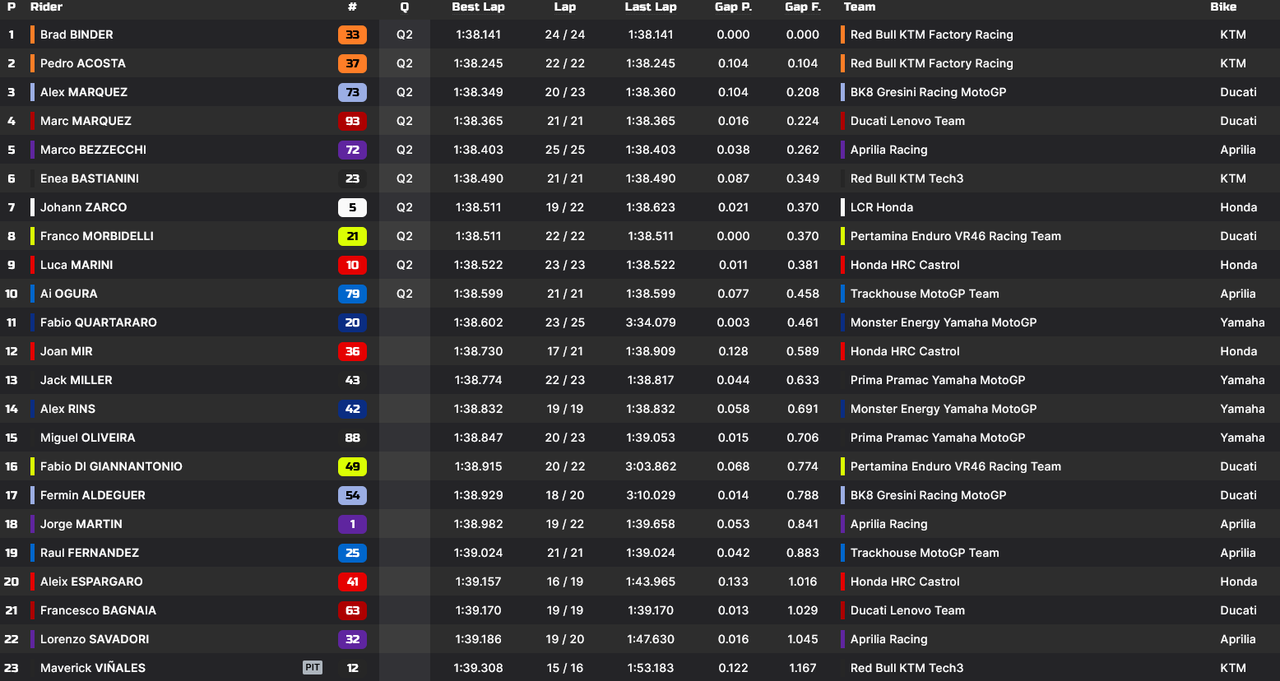
Task: Click the LCR Honda team name
Action: (x=881, y=208)
